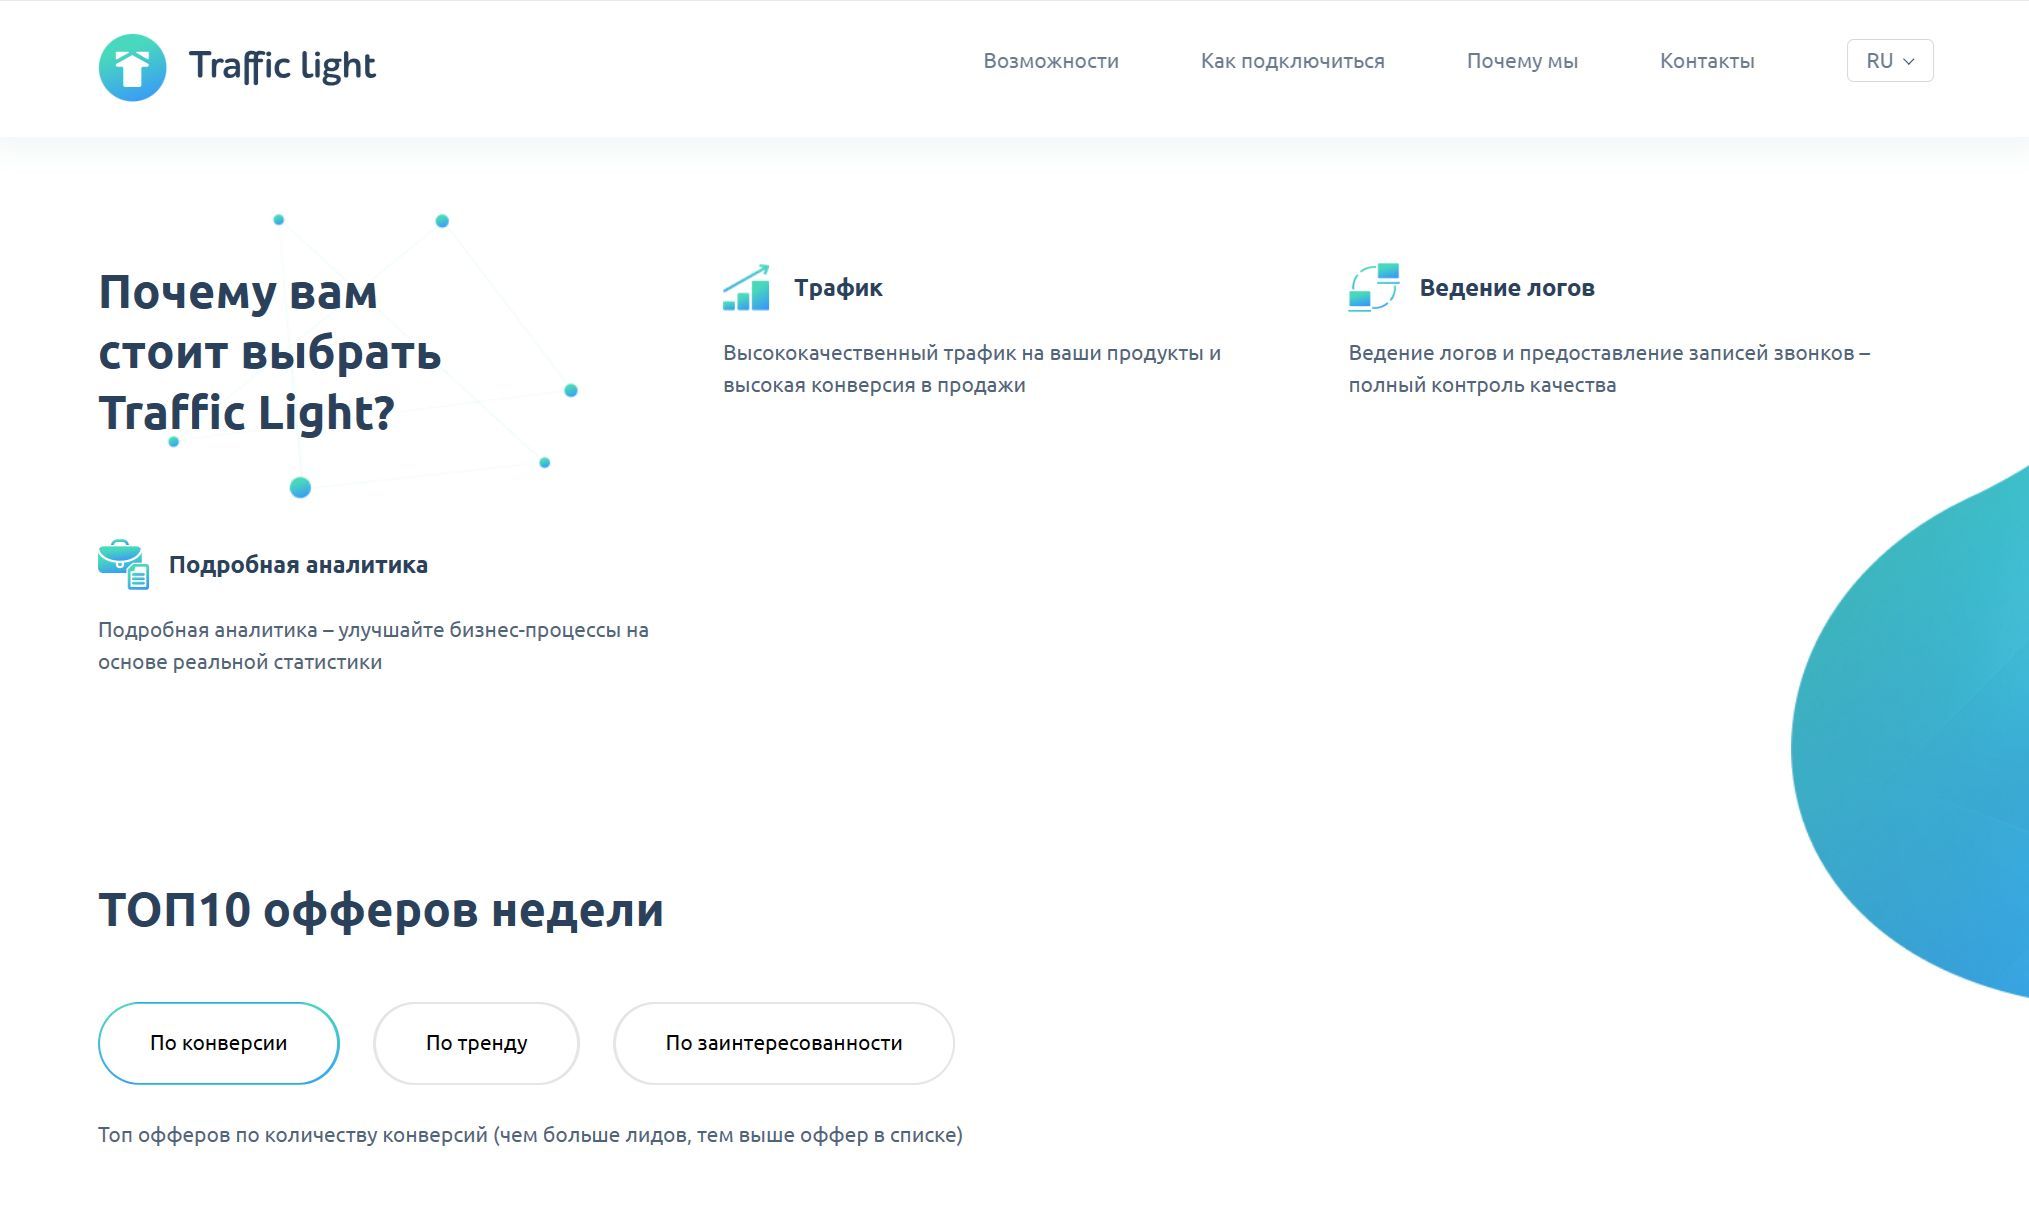2029x1212 pixels.
Task: Click the Почему вам стоит выбрать heading
Action: (x=269, y=352)
